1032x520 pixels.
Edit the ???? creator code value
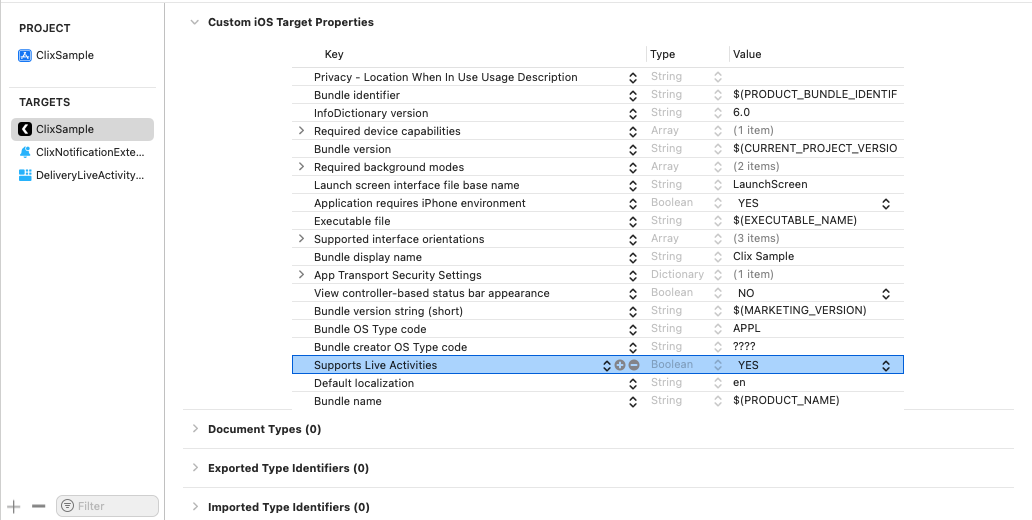744,346
